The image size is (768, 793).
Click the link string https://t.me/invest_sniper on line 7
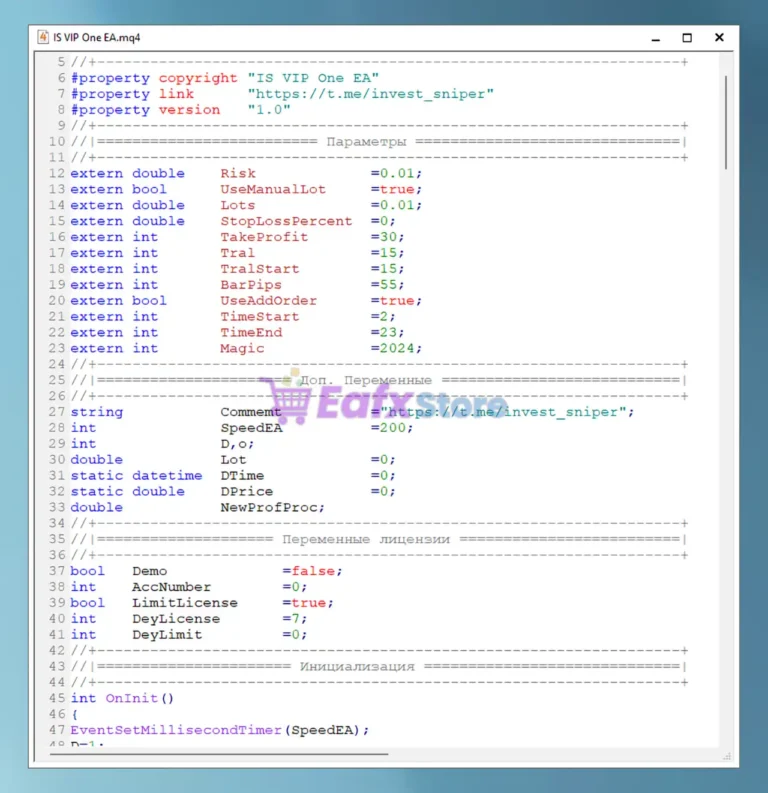coord(370,94)
